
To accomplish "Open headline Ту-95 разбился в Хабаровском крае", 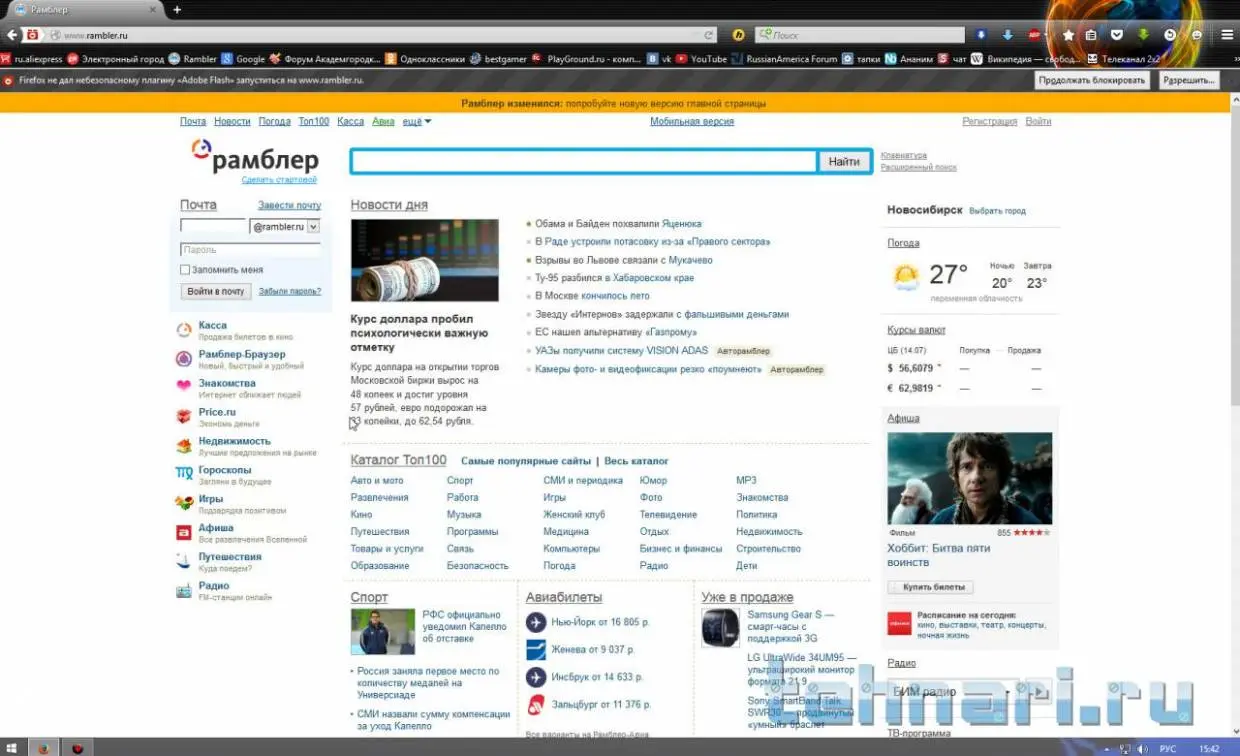I will pyautogui.click(x=614, y=278).
